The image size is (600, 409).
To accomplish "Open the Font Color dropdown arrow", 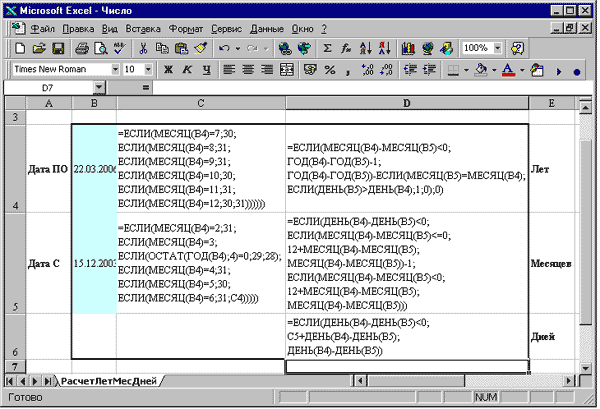I will tap(522, 70).
